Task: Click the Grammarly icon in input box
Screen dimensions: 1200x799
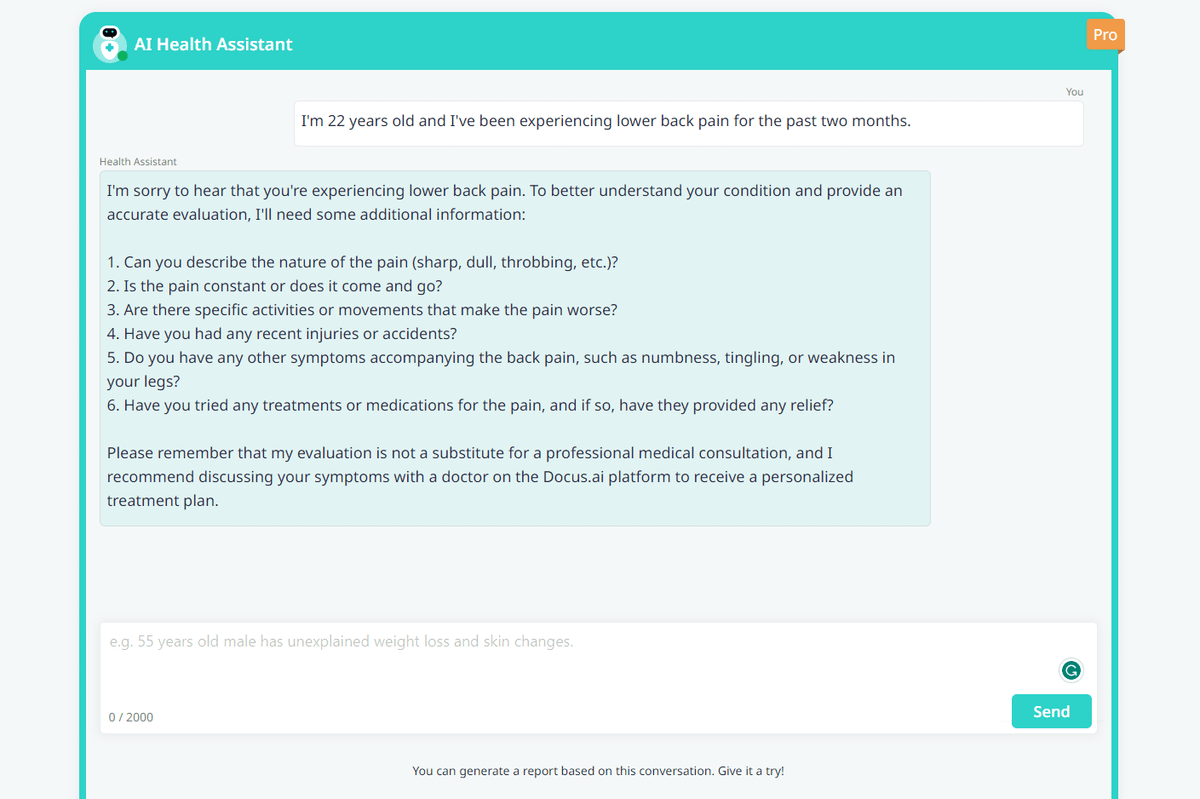Action: click(x=1071, y=671)
